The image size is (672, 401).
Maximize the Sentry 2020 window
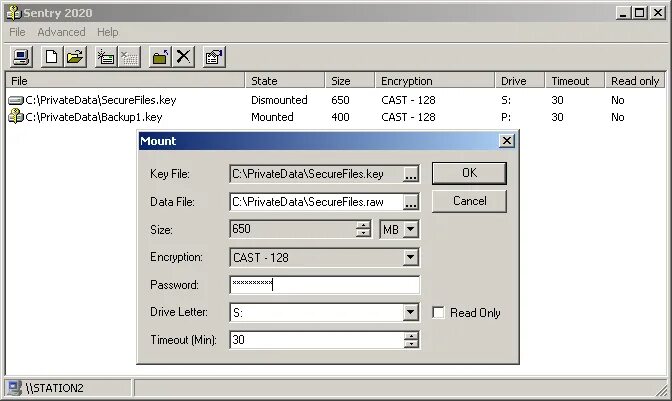[x=639, y=13]
